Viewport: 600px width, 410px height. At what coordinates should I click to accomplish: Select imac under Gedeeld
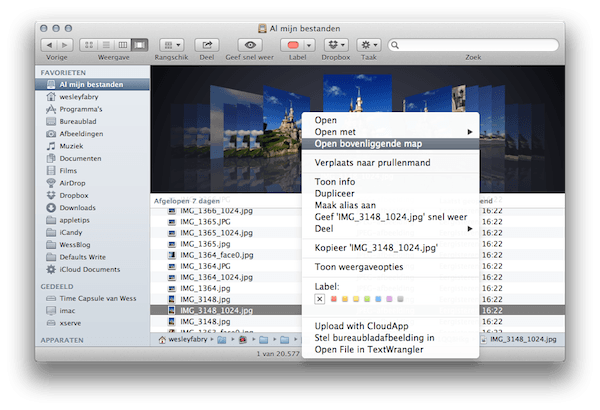(92, 310)
